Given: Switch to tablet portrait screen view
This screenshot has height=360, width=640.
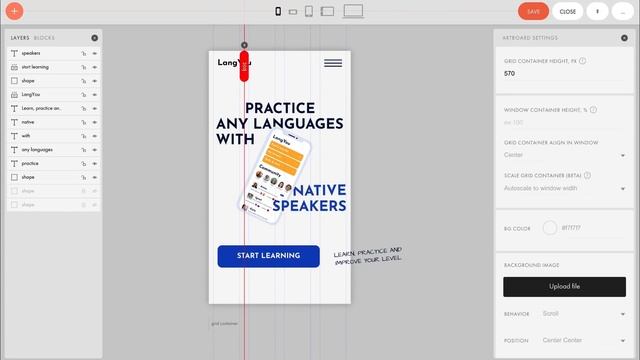Looking at the screenshot, I should pyautogui.click(x=309, y=11).
